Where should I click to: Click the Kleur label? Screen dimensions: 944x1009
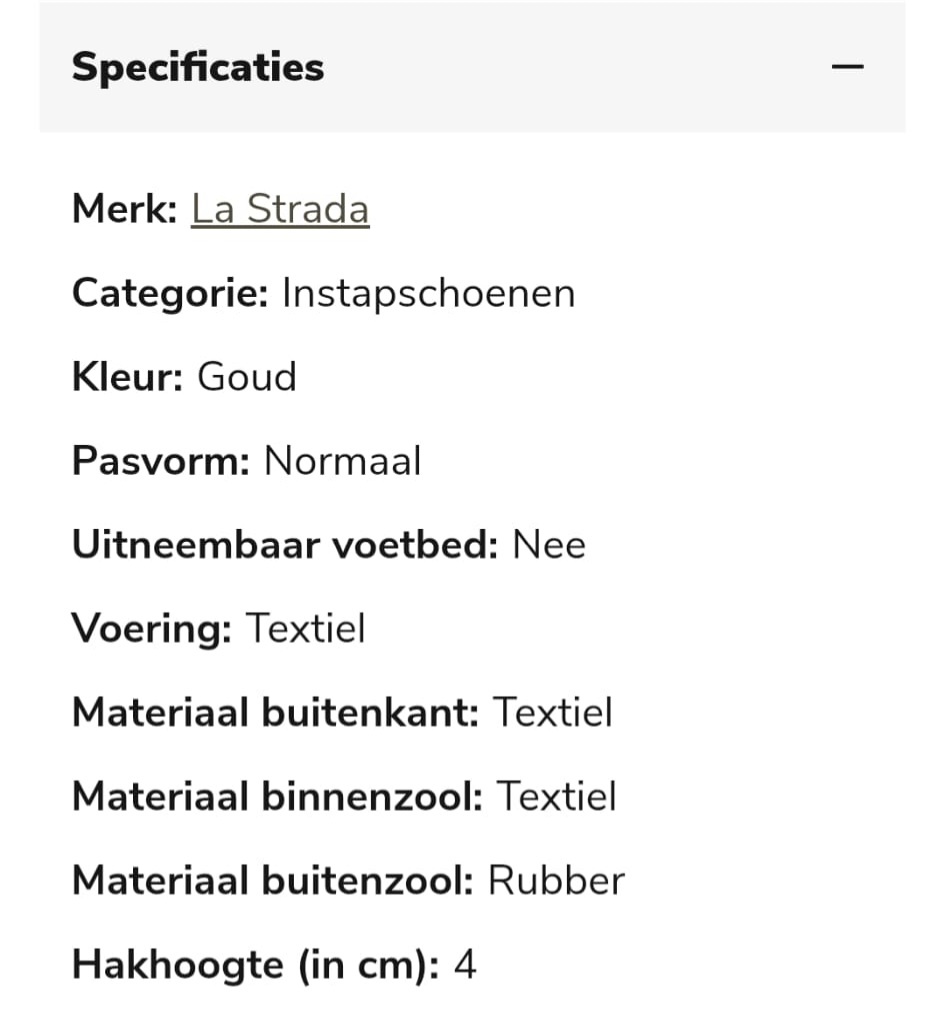pos(127,378)
